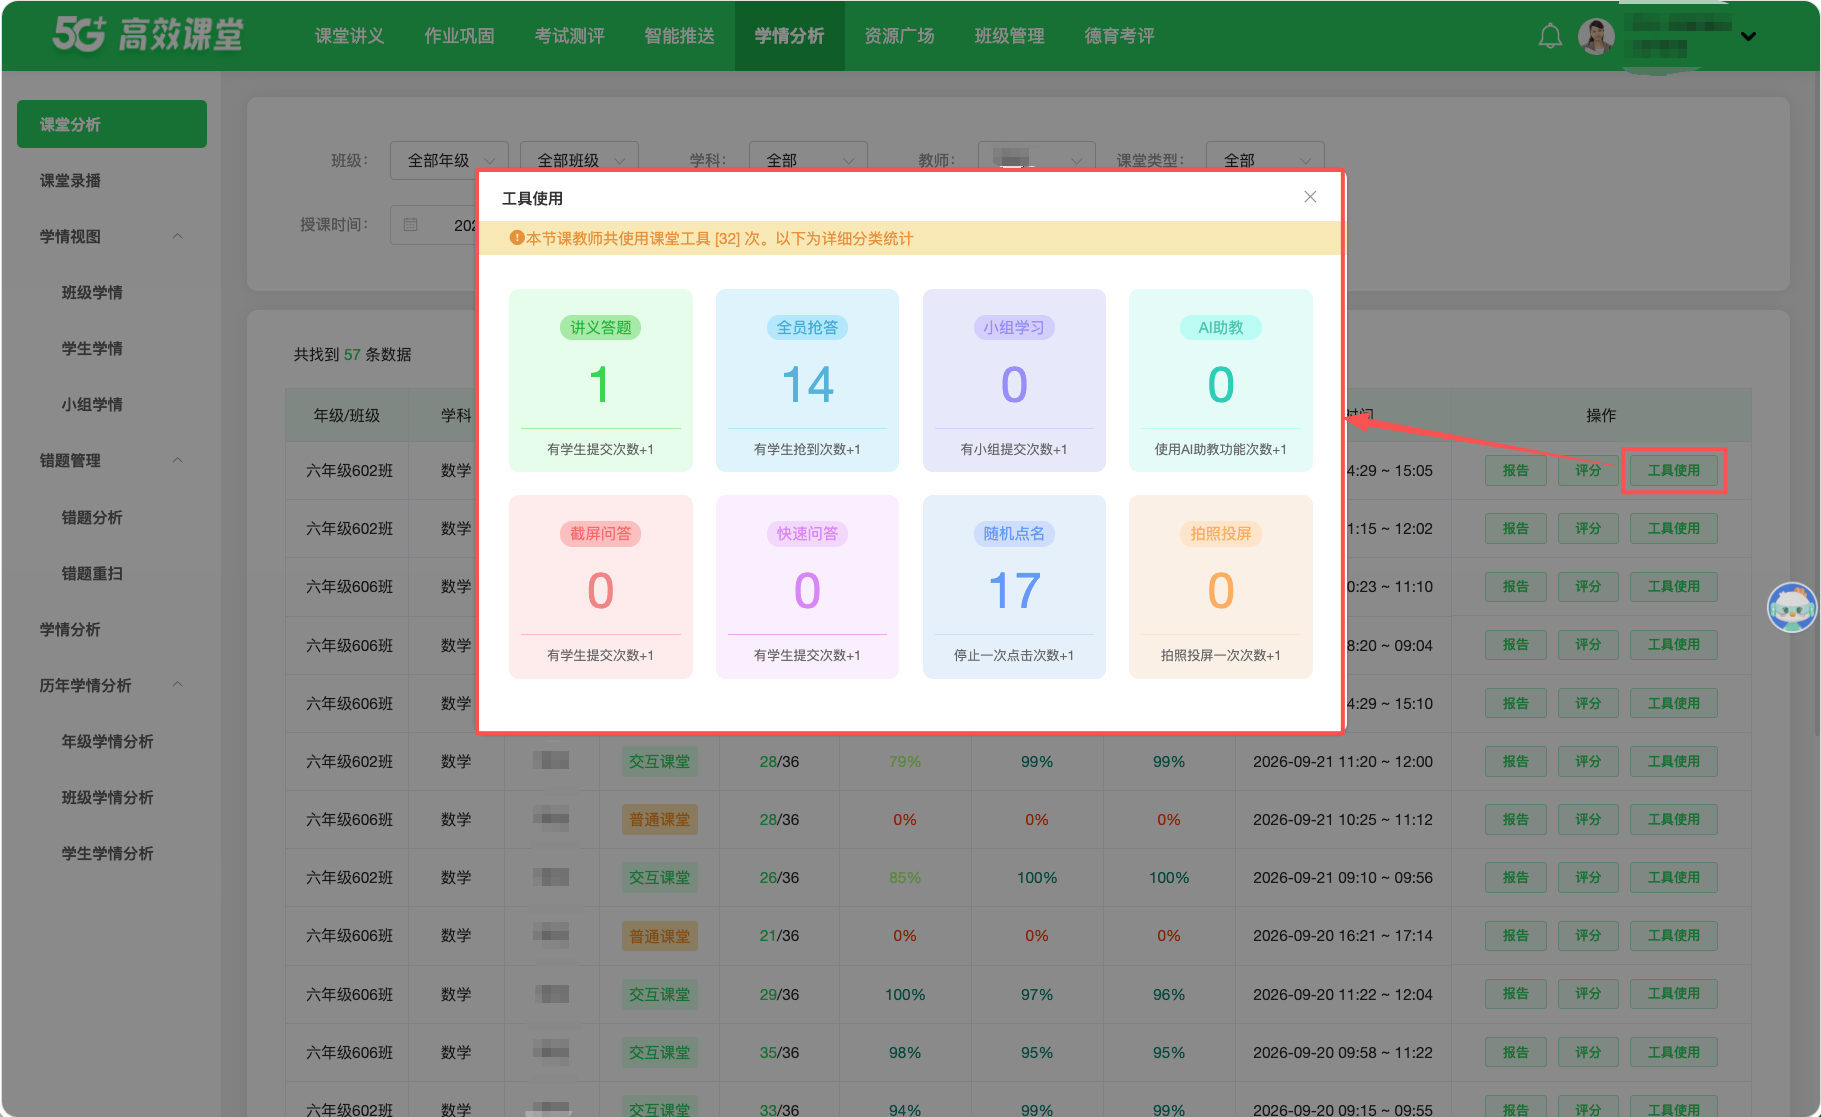
Task: Open 错题重扫 in the sidebar
Action: [x=92, y=574]
